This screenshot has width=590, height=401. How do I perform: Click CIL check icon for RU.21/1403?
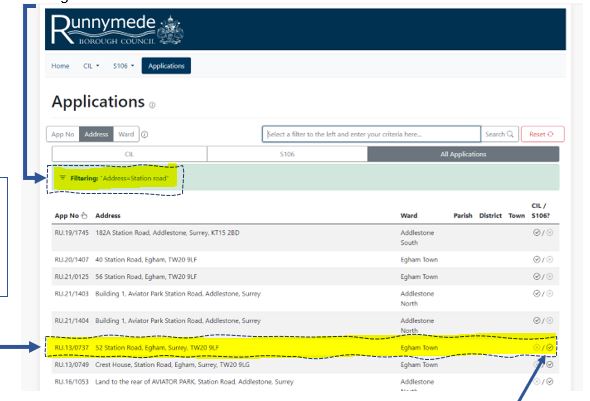tap(537, 293)
